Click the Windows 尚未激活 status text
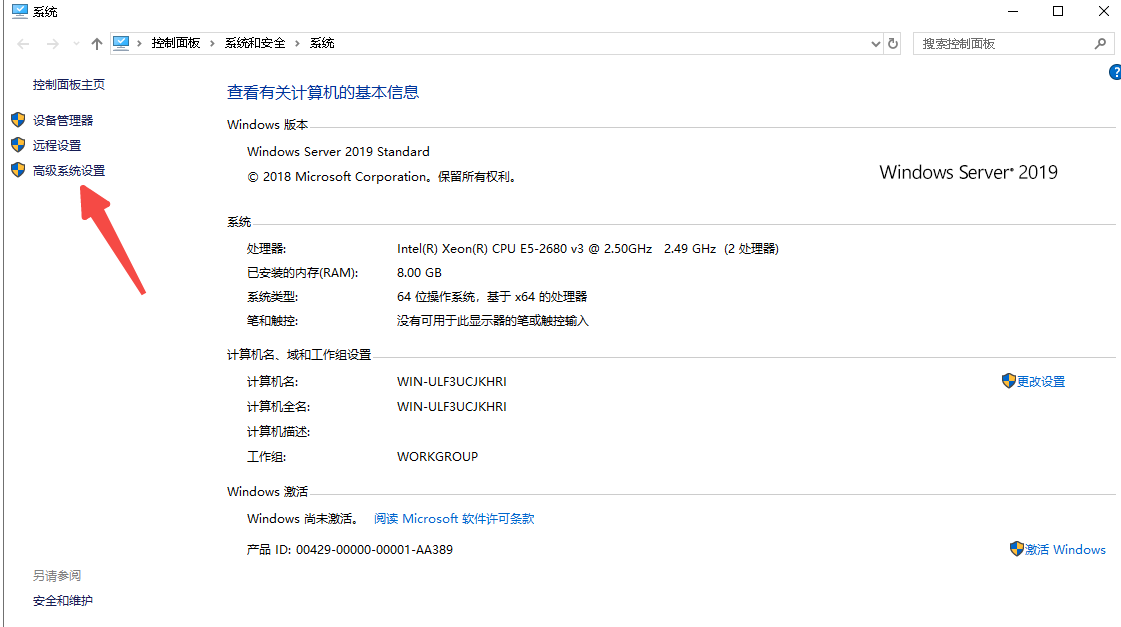The image size is (1121, 627). click(303, 518)
